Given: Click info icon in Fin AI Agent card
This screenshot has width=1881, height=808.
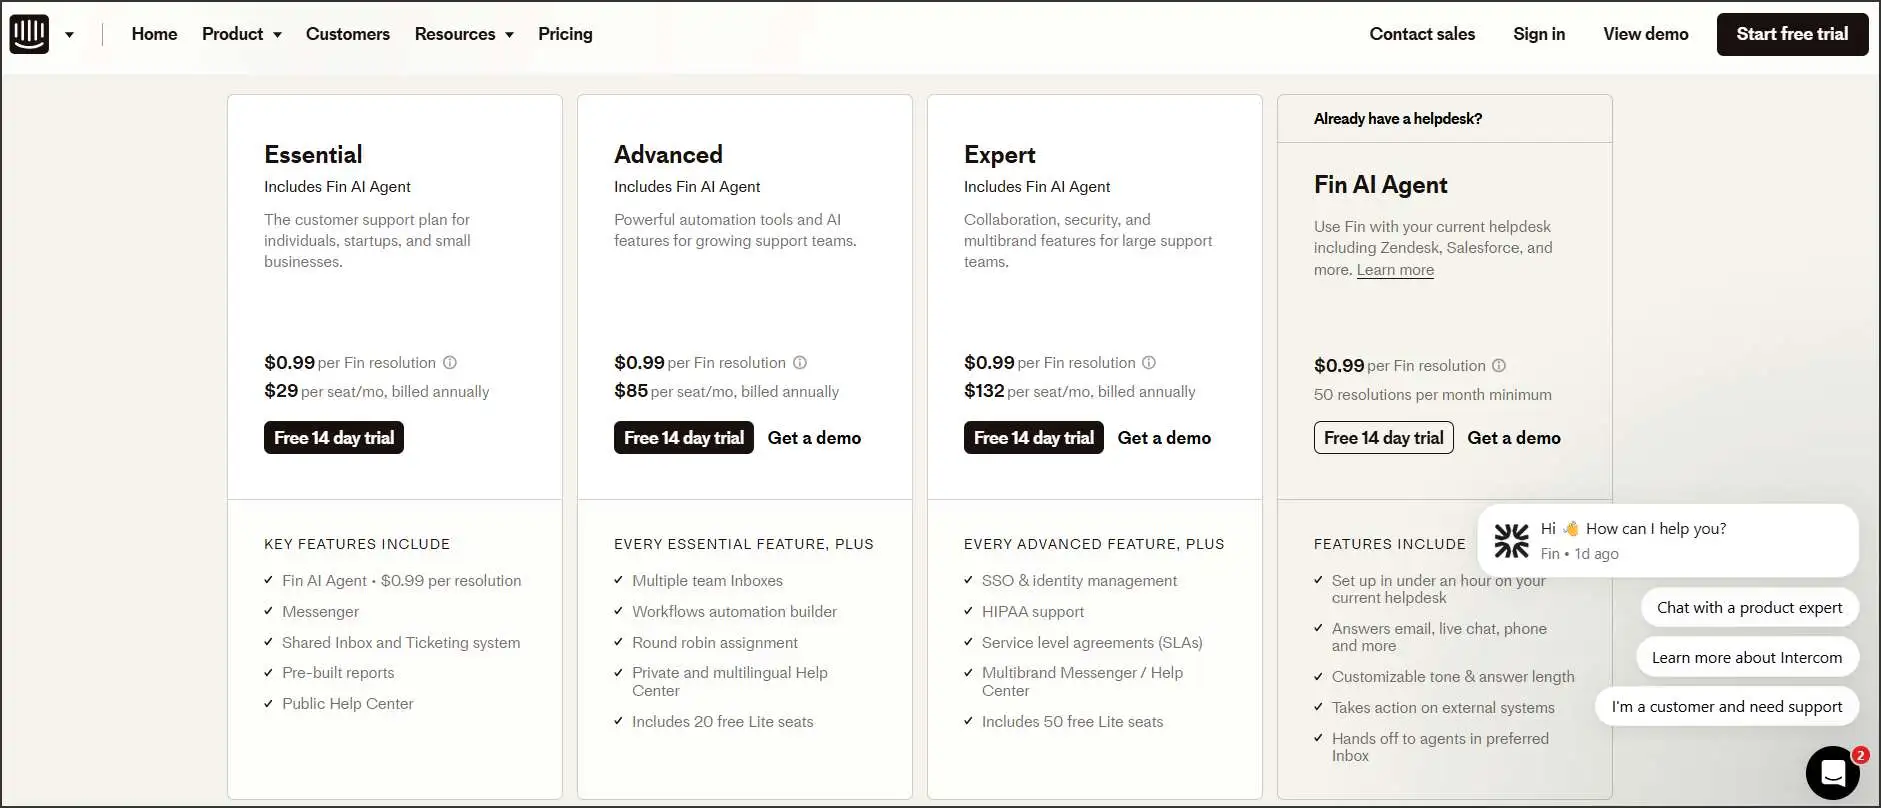Looking at the screenshot, I should tap(1499, 366).
